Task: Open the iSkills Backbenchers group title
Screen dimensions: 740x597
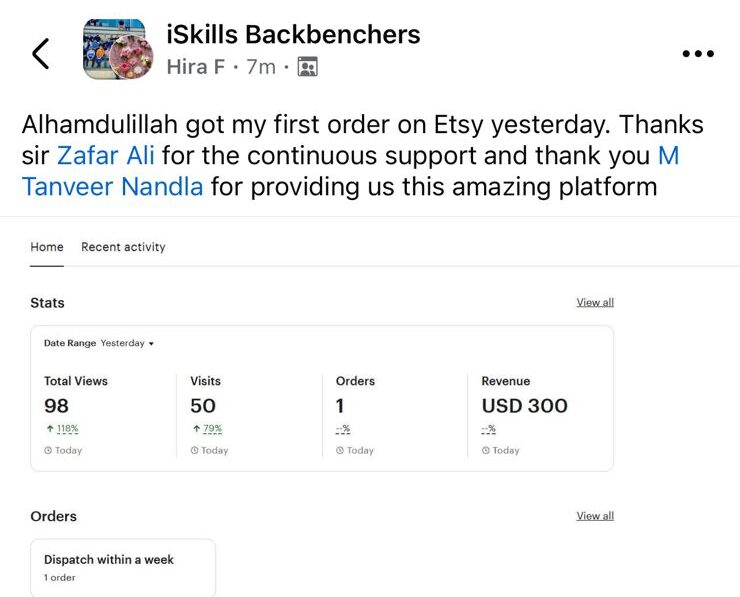Action: point(292,34)
